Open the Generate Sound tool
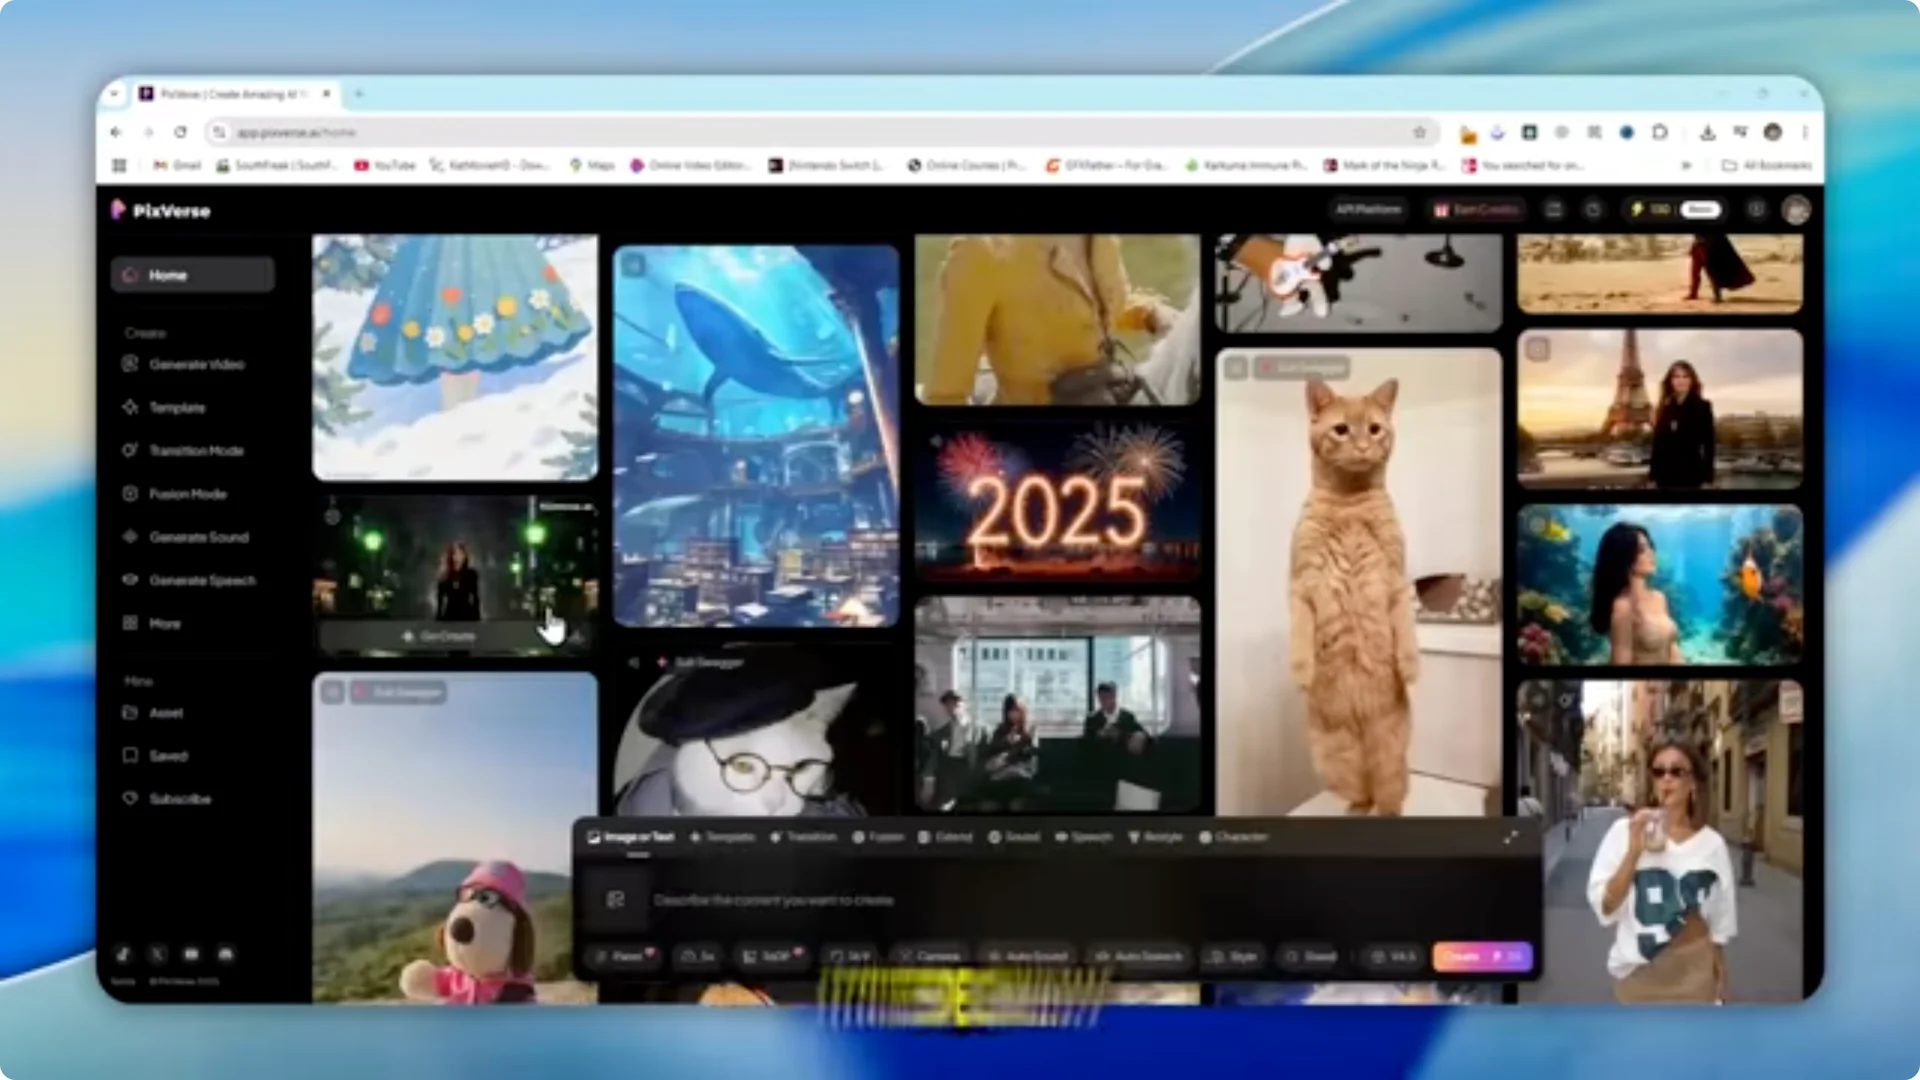This screenshot has width=1920, height=1080. pos(198,537)
